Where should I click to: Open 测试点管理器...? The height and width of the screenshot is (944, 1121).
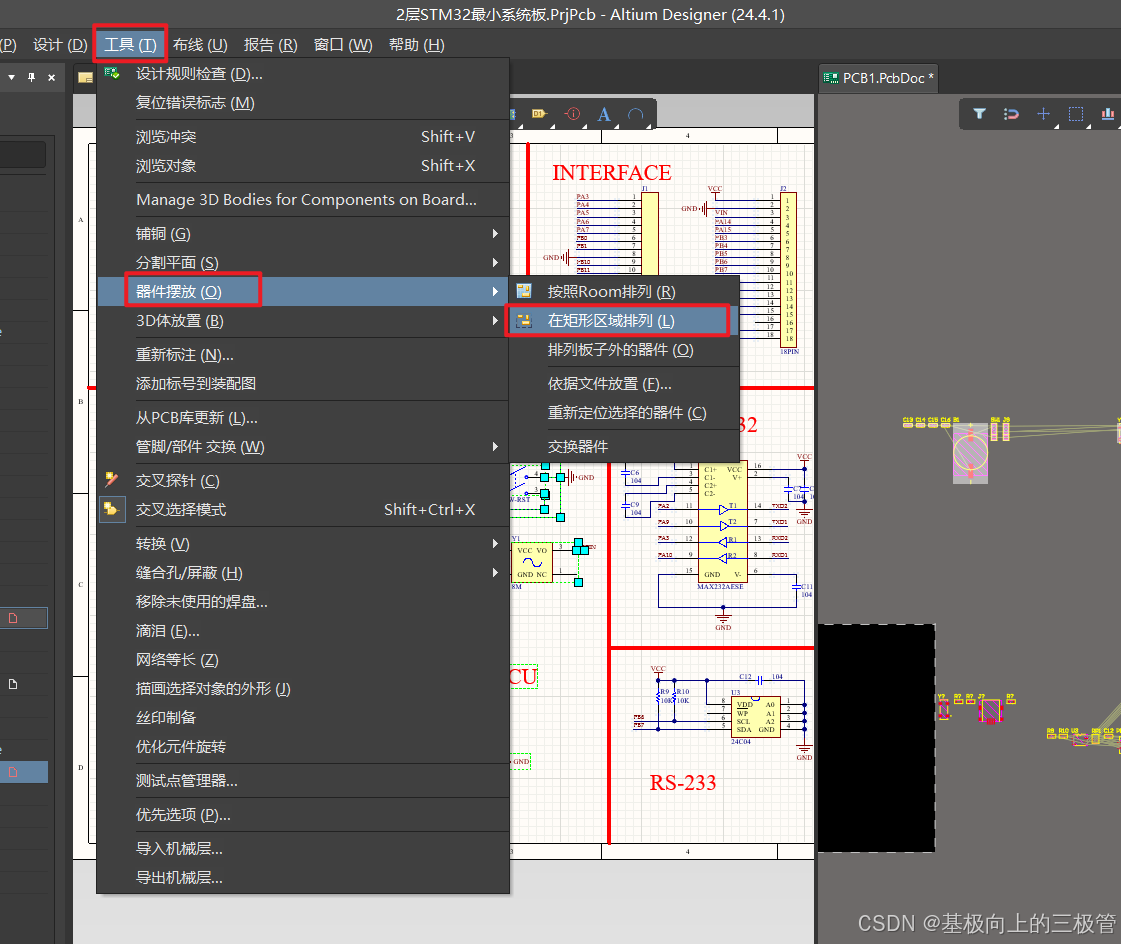(303, 780)
